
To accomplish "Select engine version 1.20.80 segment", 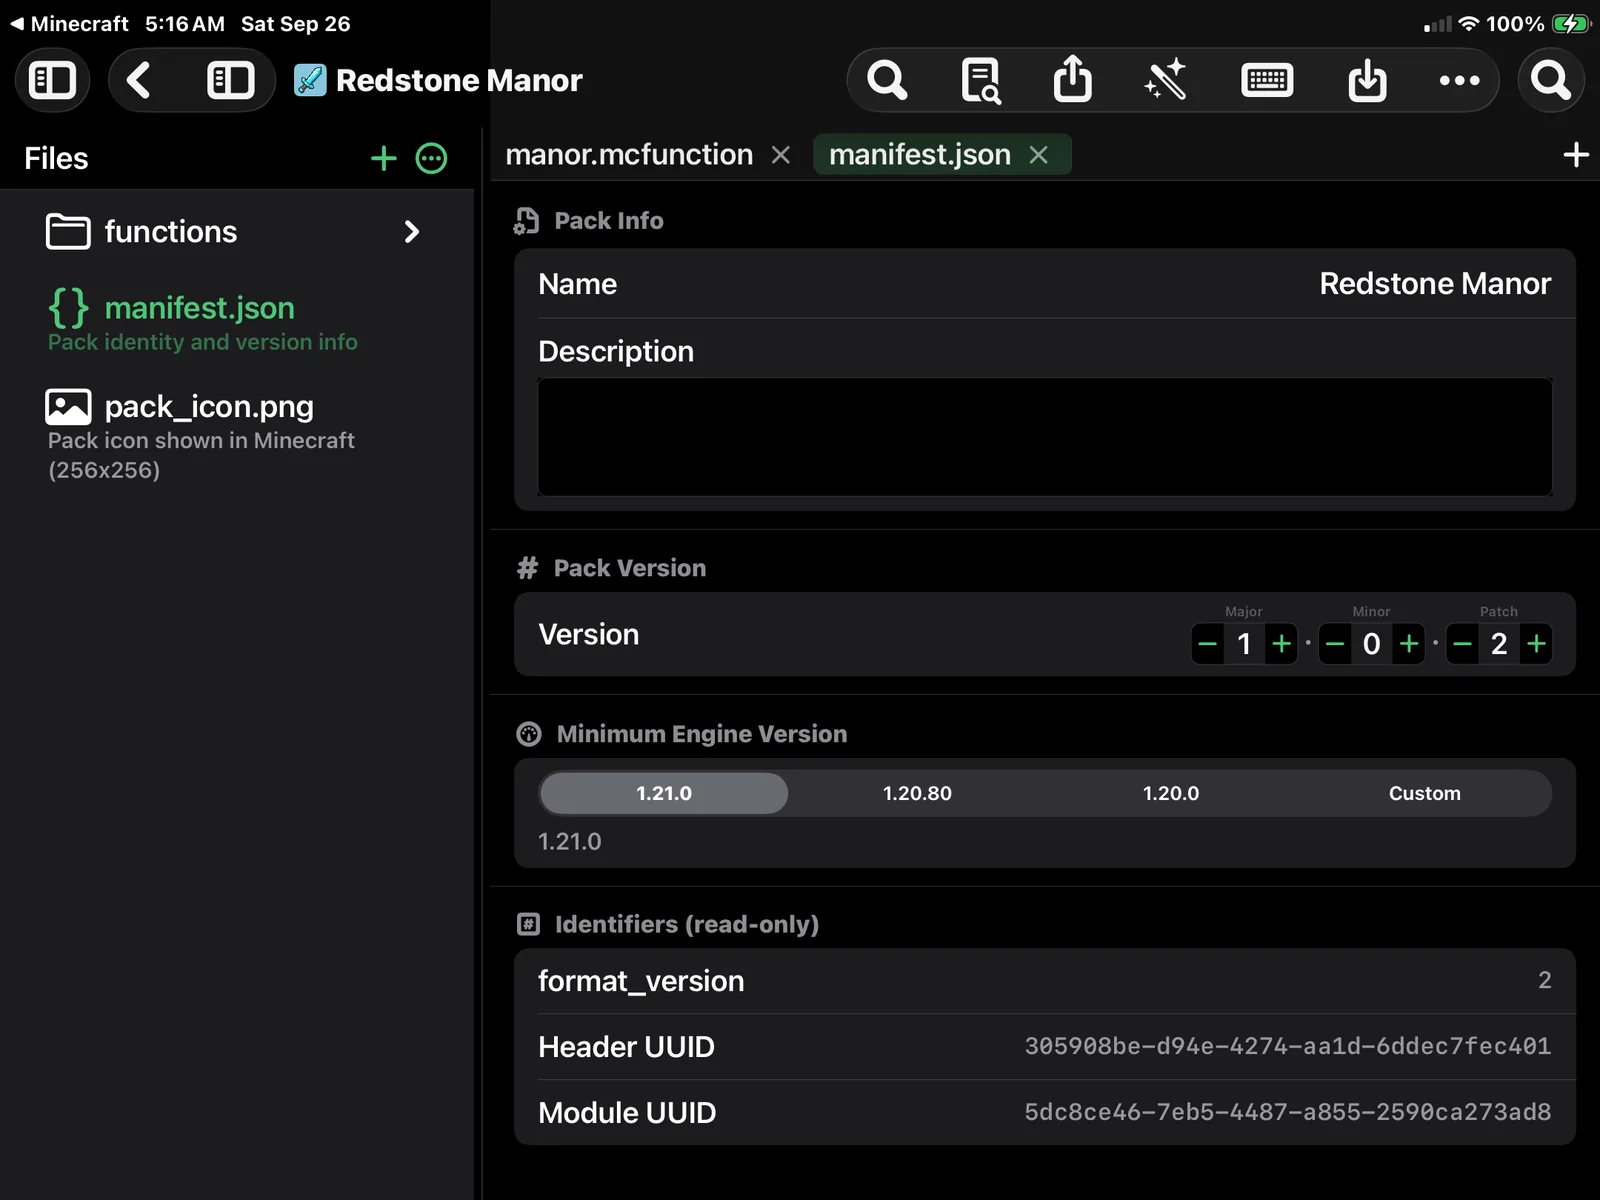I will pyautogui.click(x=917, y=793).
